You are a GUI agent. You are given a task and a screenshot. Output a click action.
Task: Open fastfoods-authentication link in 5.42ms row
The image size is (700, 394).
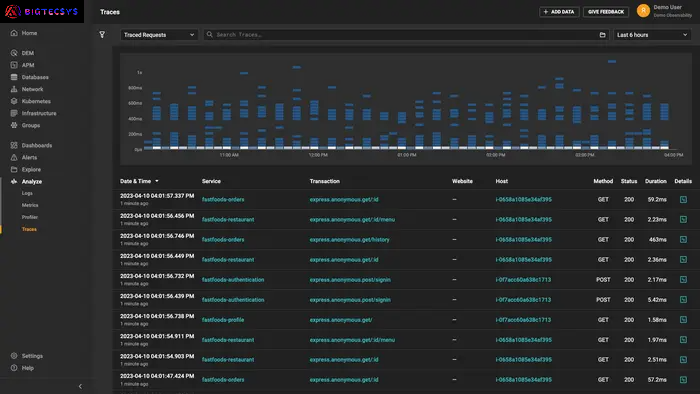tap(233, 300)
